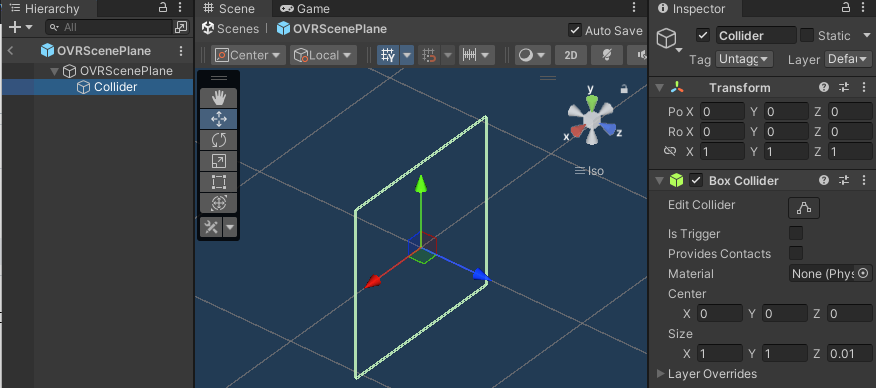
Task: Open the Center pivot mode dropdown
Action: (x=249, y=55)
